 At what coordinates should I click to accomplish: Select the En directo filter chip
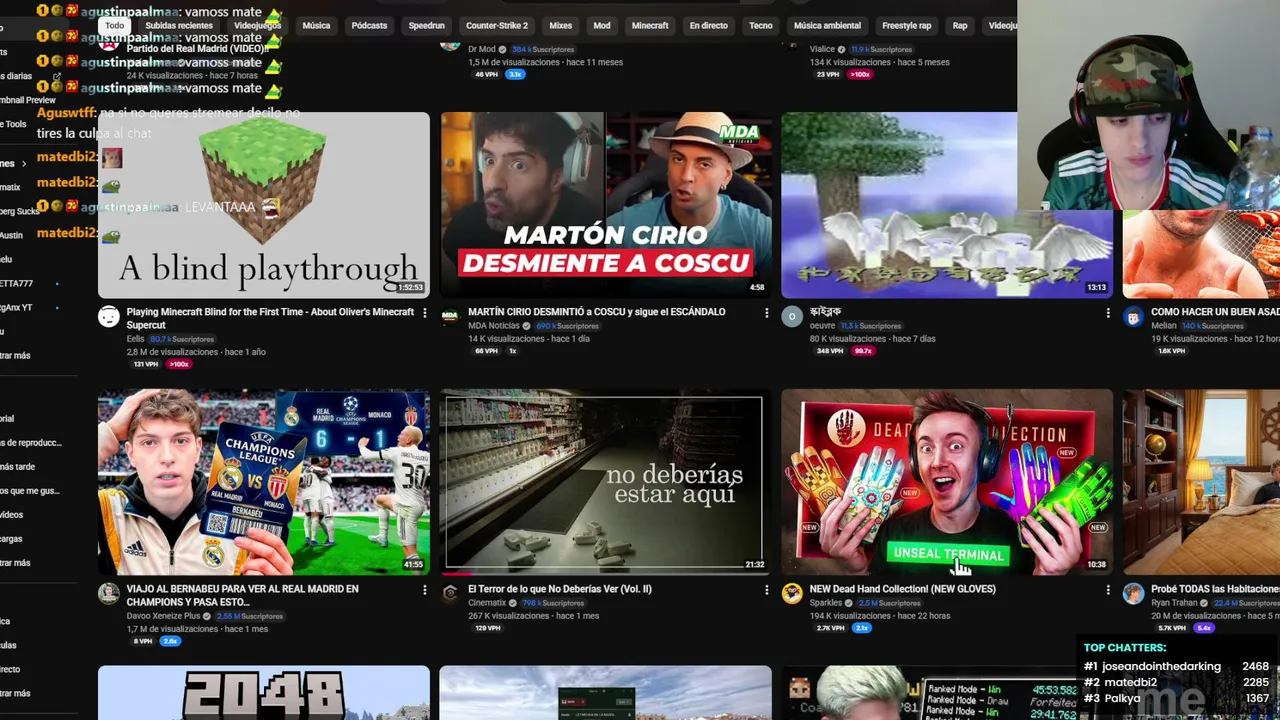pos(708,25)
